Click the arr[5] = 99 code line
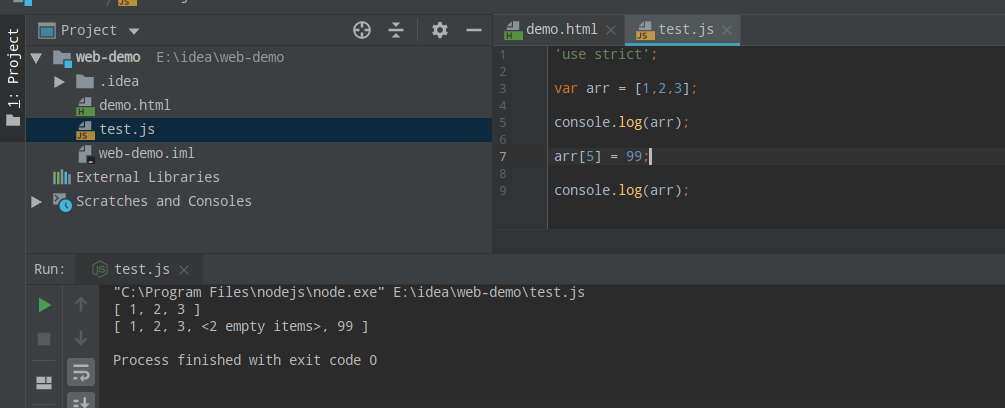This screenshot has height=408, width=1005. pos(602,157)
